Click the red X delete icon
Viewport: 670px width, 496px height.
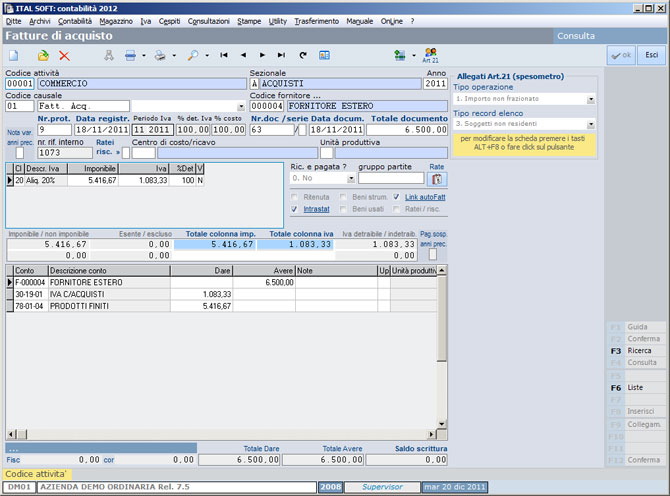(x=65, y=56)
